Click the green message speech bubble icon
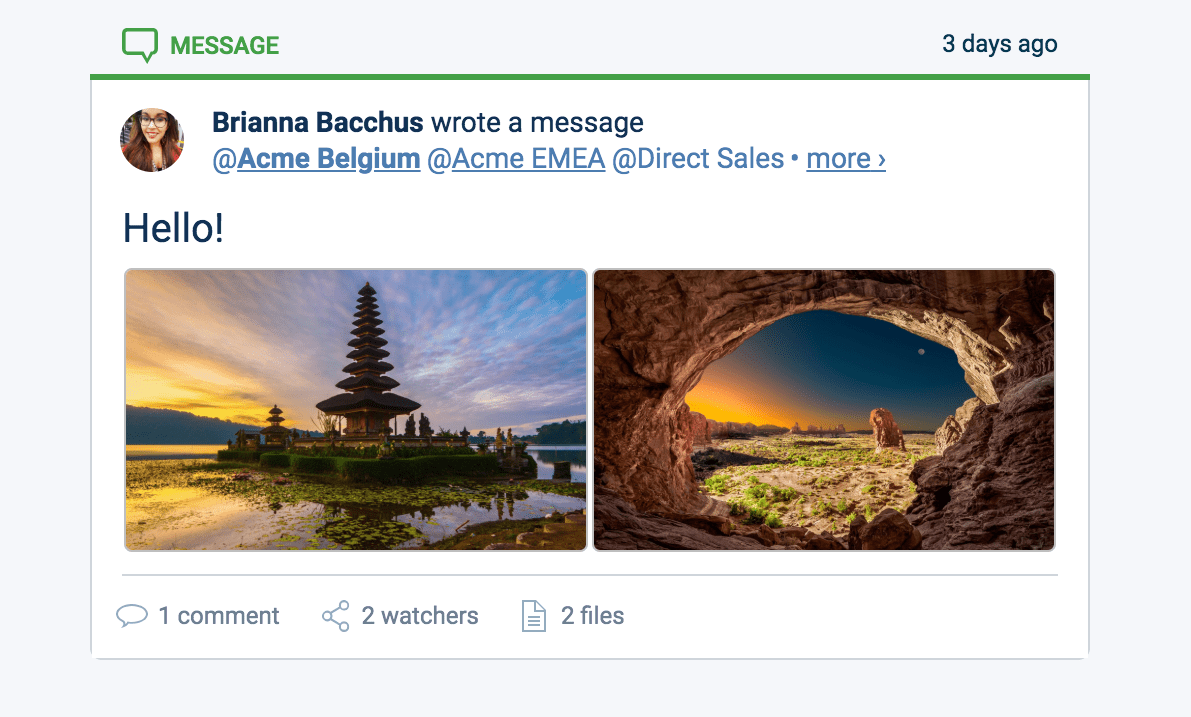The width and height of the screenshot is (1191, 717). [140, 45]
